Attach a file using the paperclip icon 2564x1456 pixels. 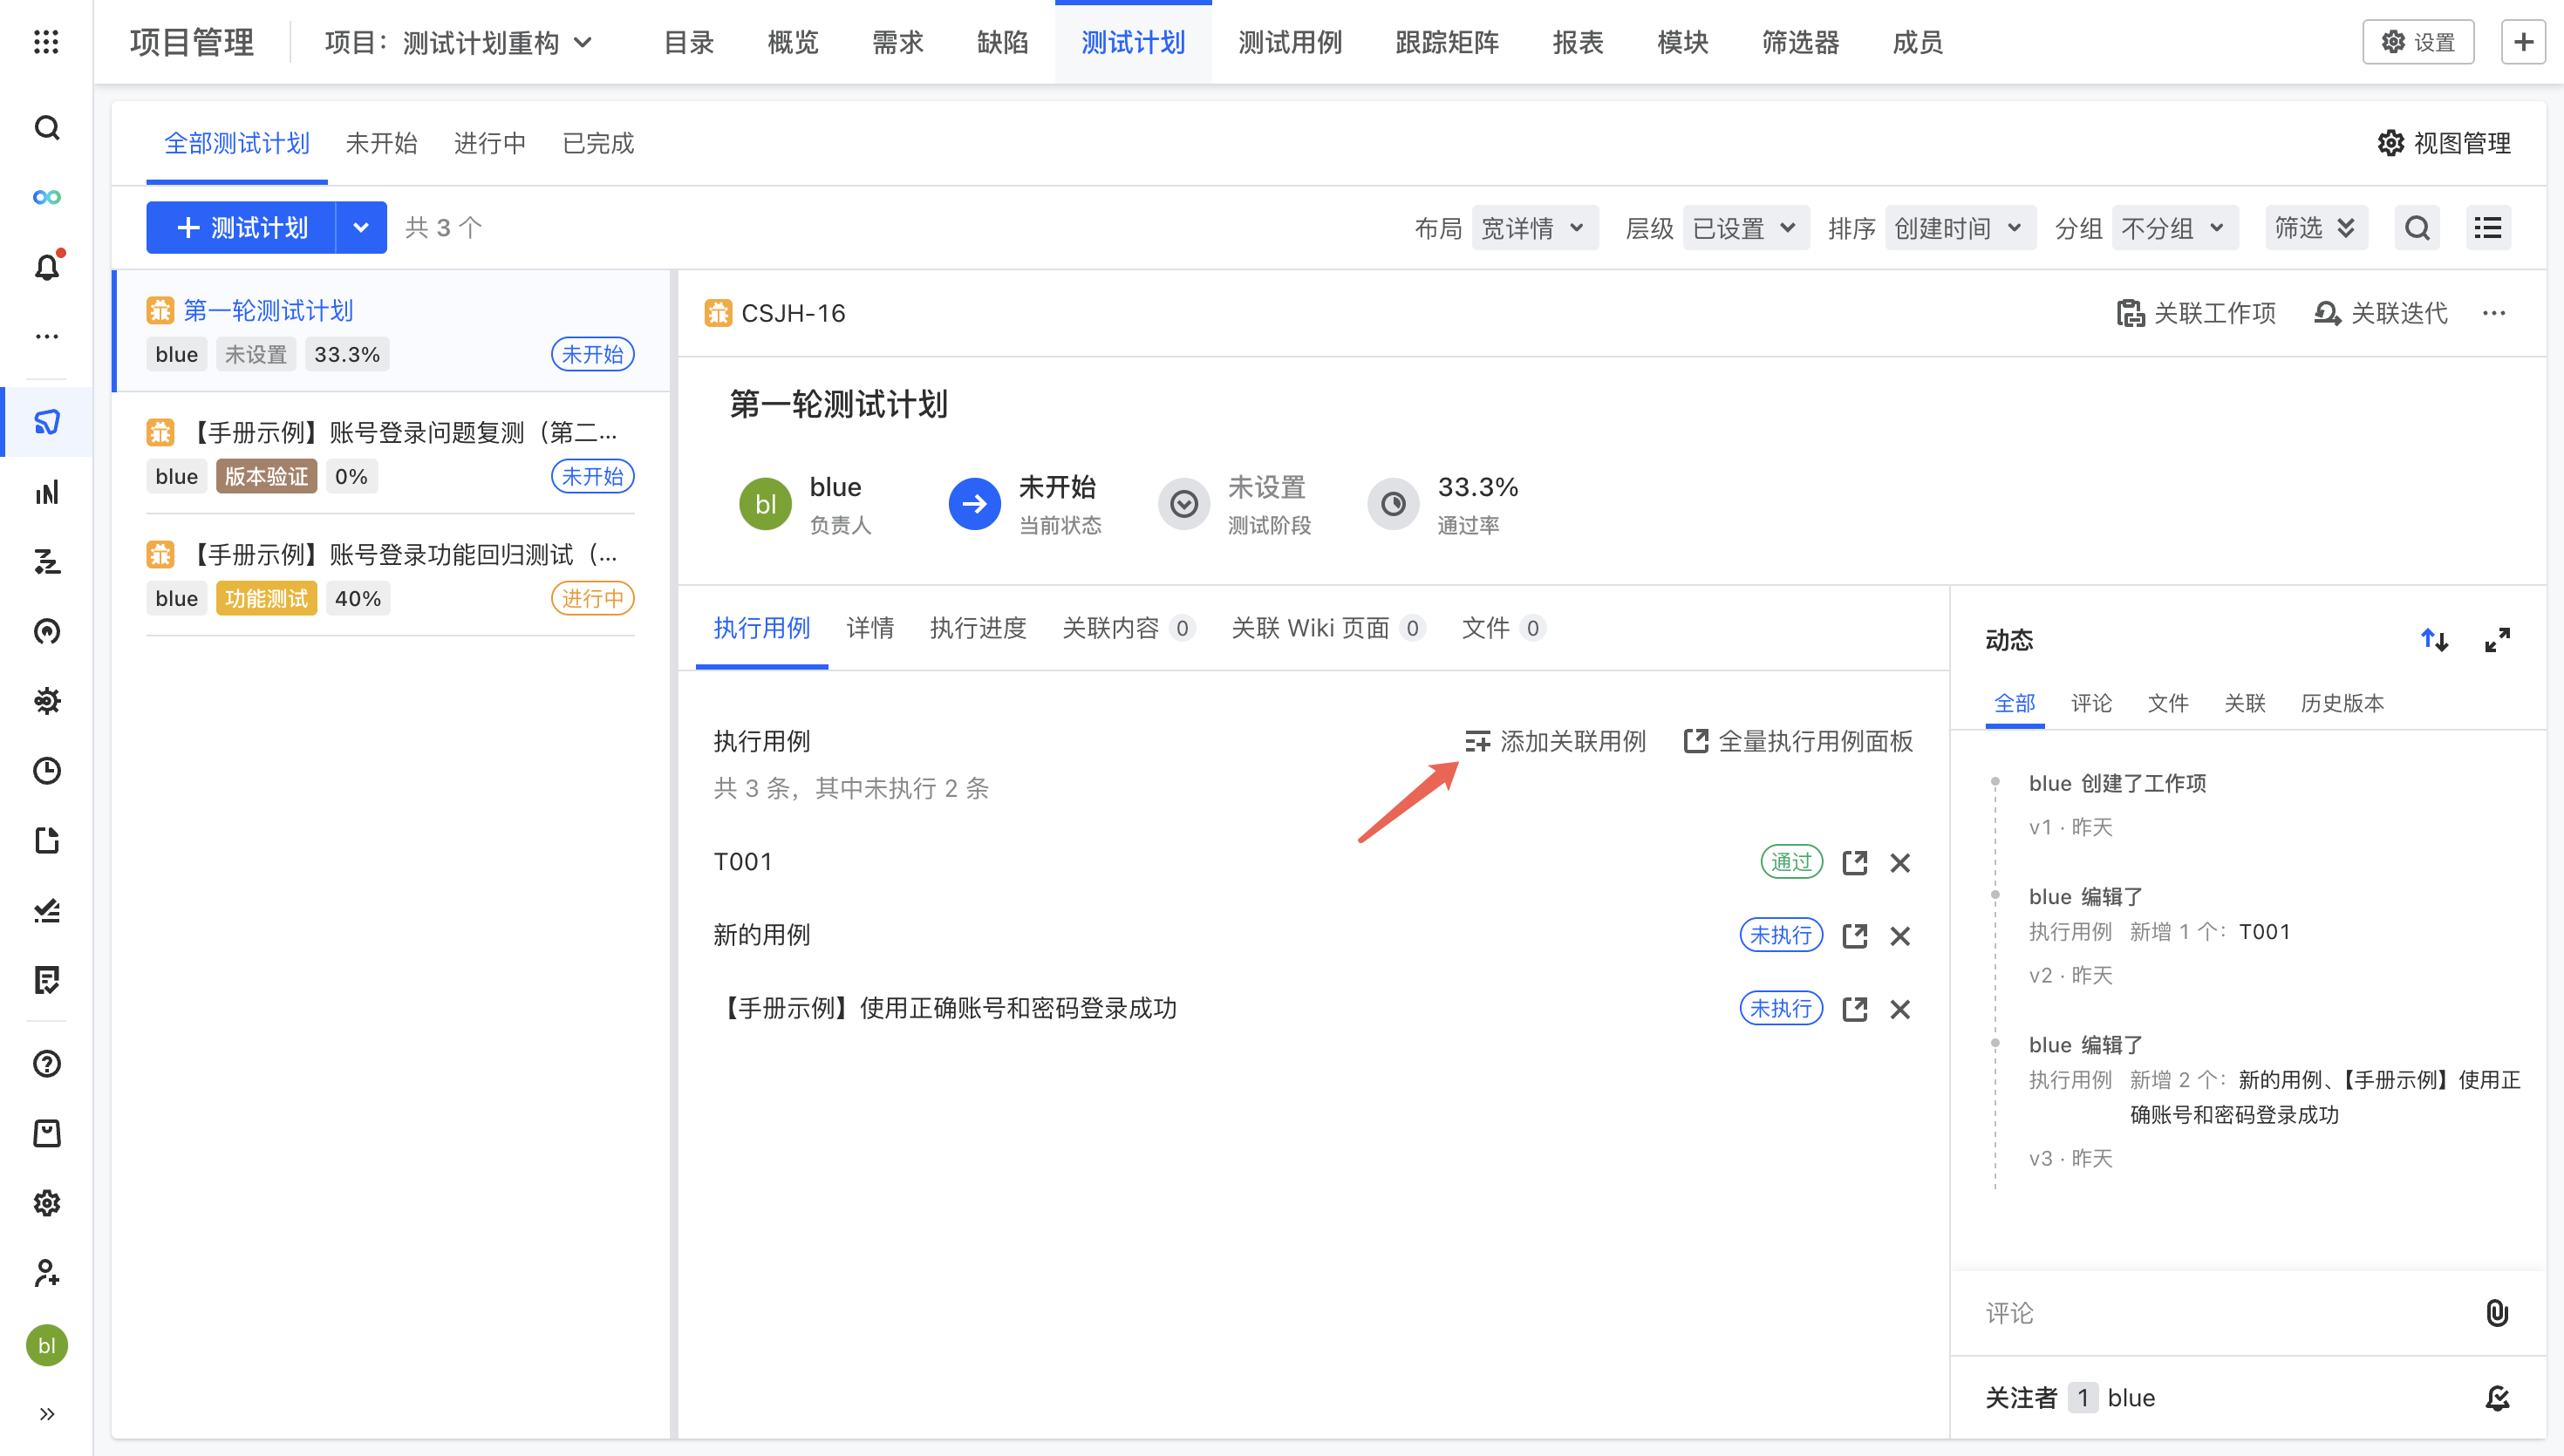pos(2497,1313)
